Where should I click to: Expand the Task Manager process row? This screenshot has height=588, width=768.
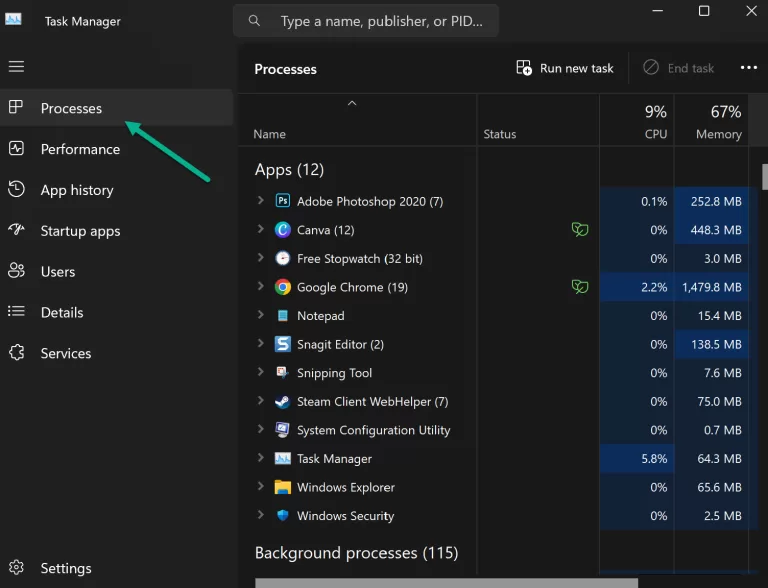[261, 457]
